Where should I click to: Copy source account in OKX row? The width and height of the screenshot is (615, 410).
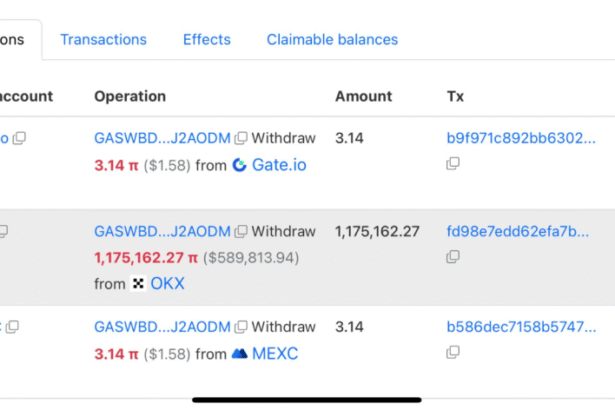point(4,232)
